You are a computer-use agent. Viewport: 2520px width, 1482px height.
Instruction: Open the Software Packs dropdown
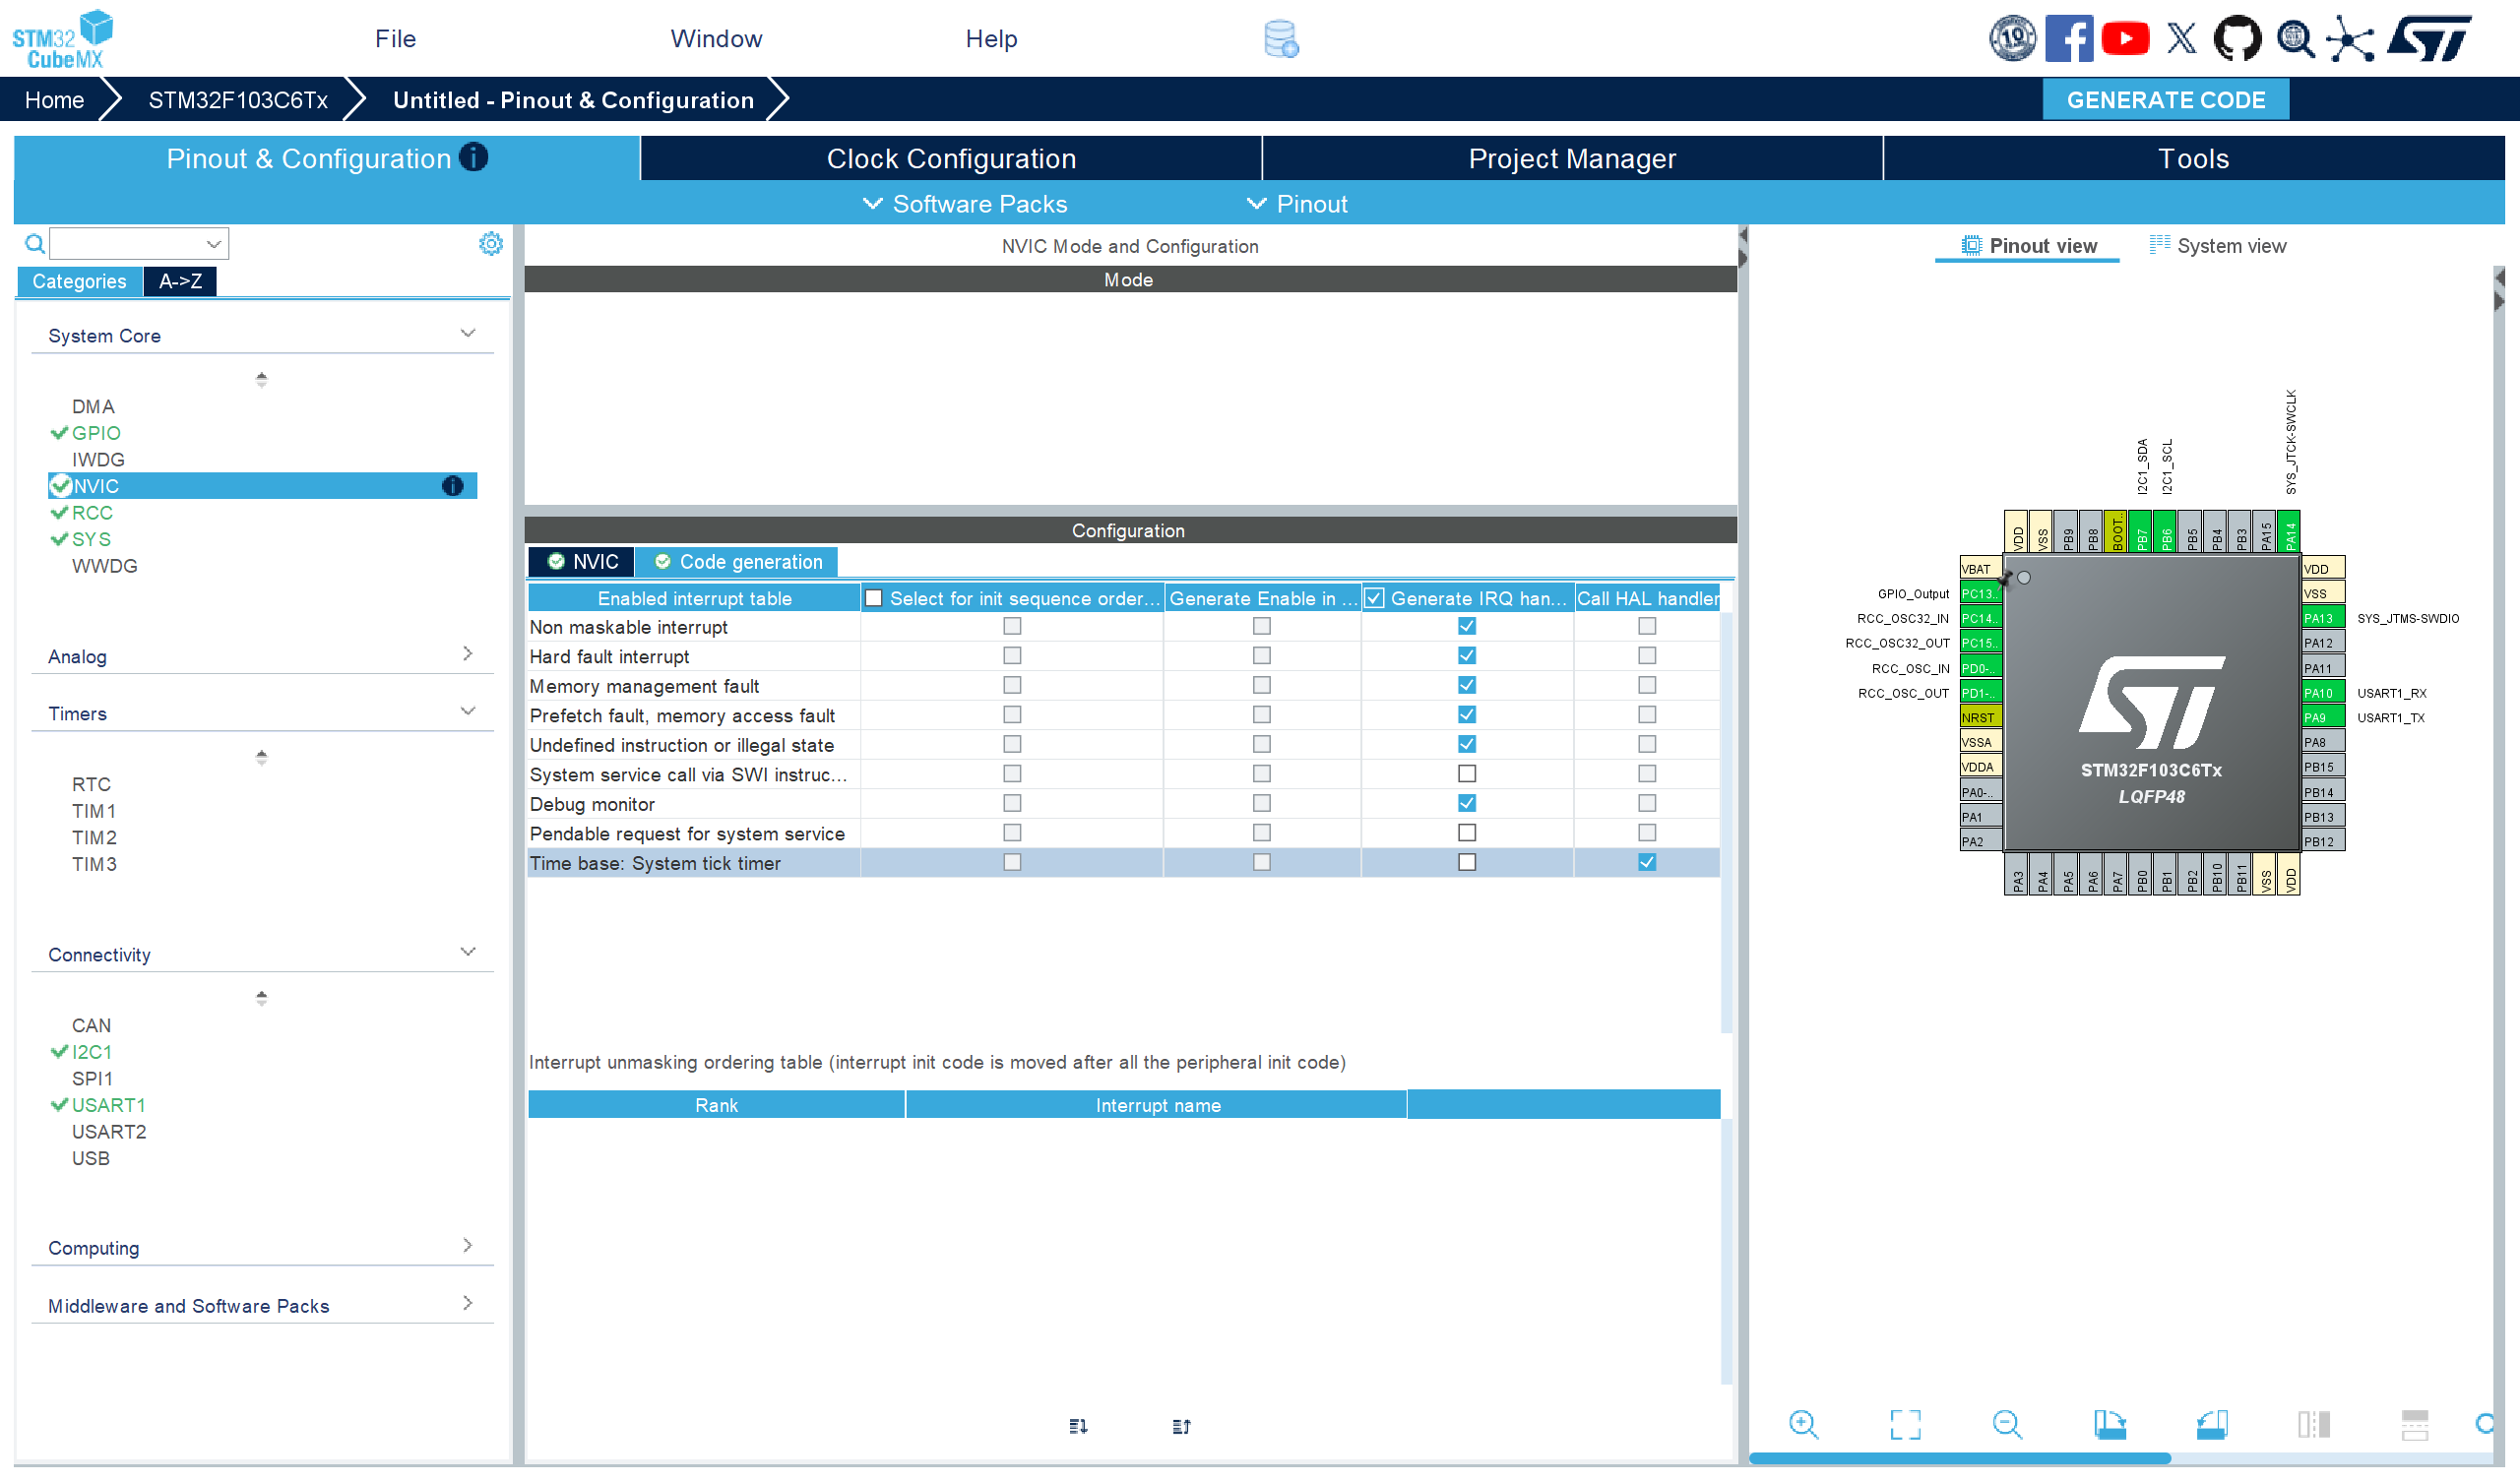click(x=965, y=204)
